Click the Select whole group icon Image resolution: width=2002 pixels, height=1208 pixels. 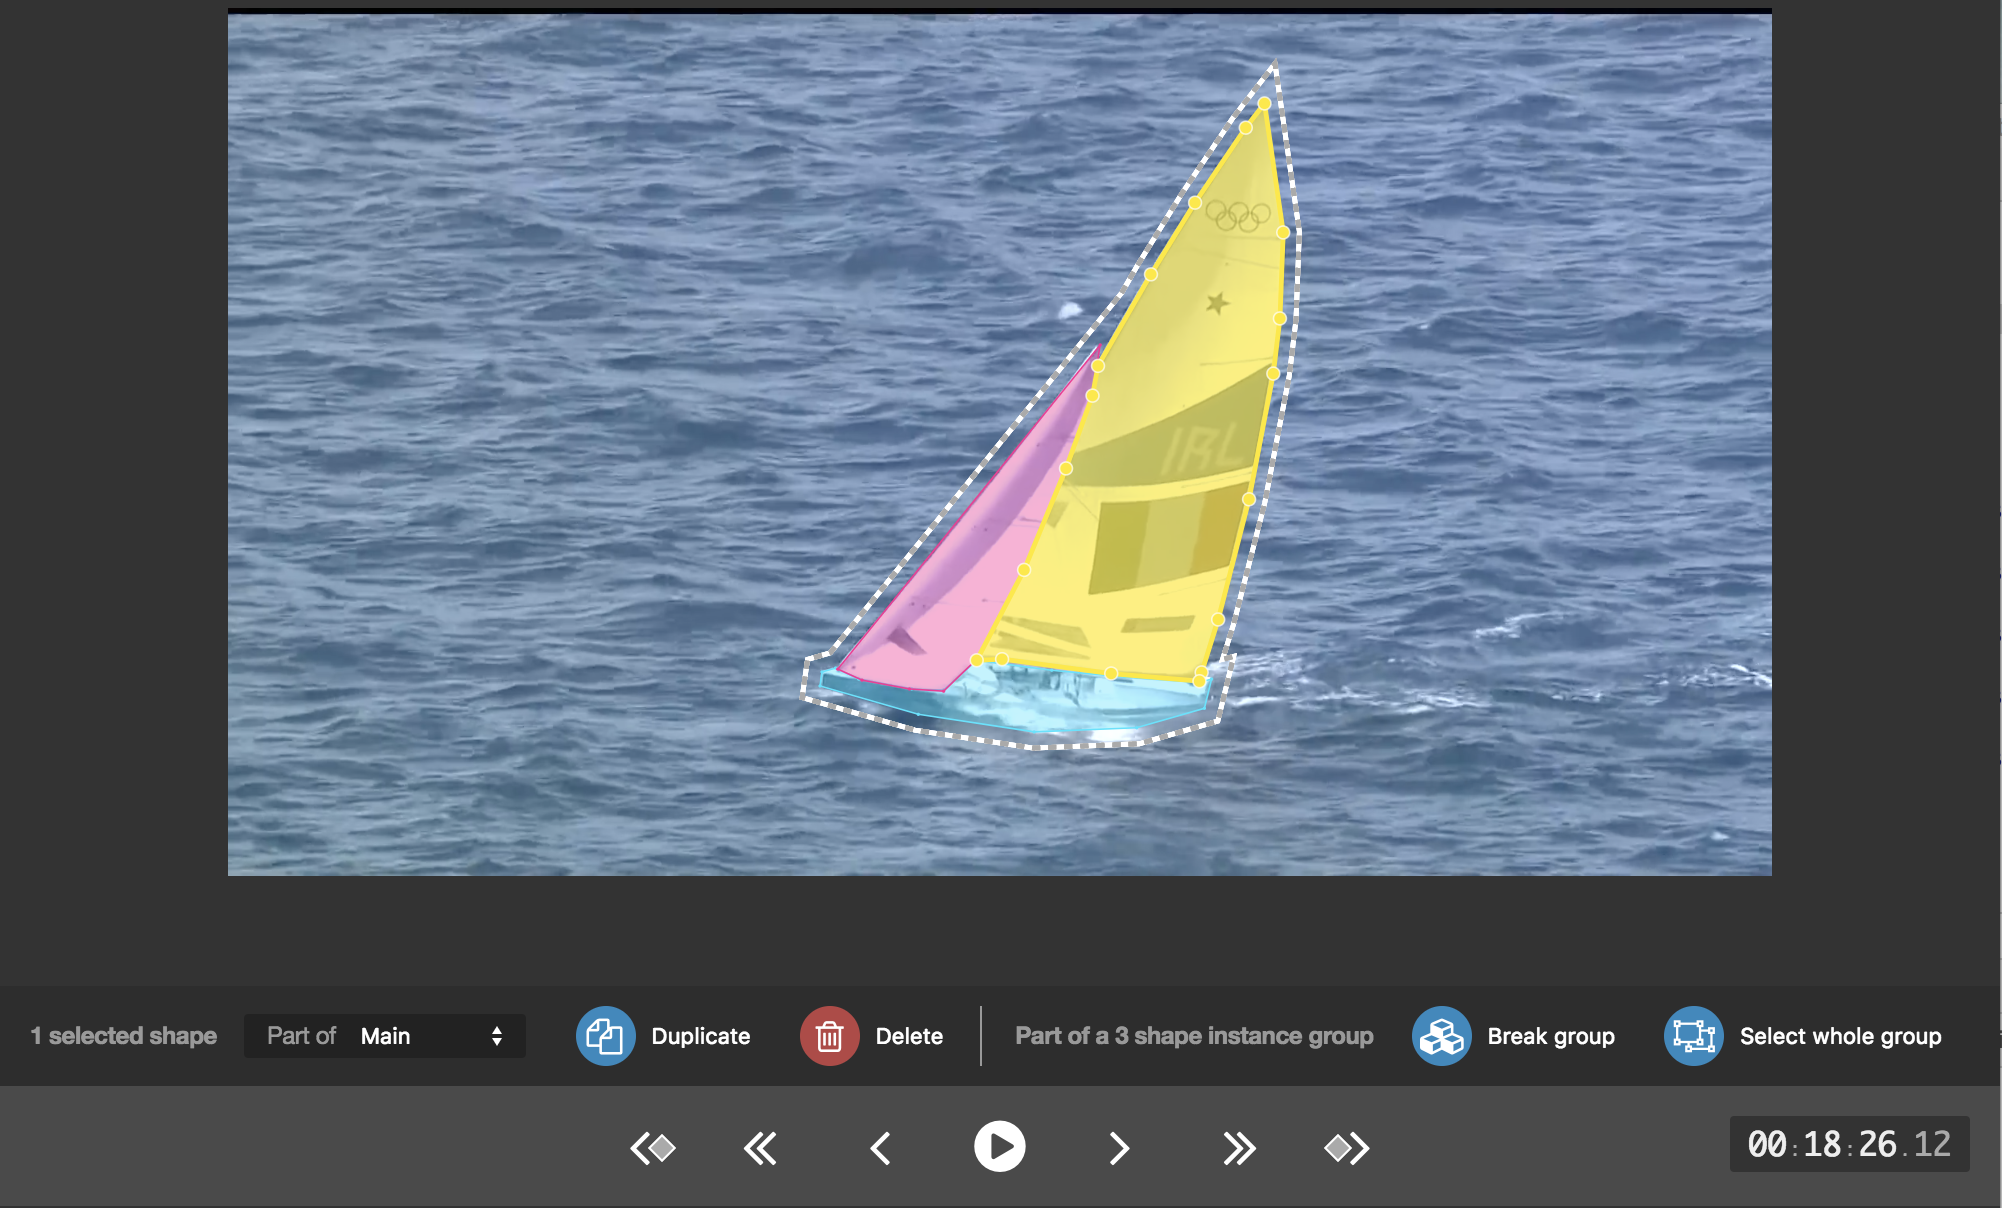pos(1693,1036)
